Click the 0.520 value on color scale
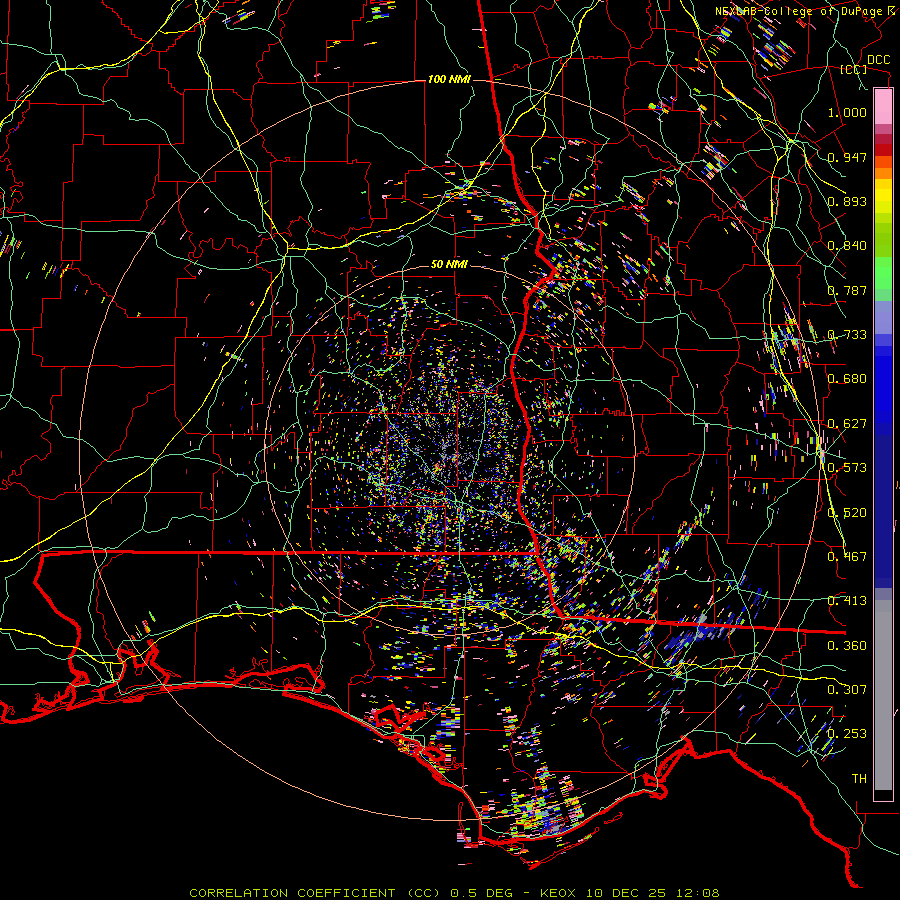900x900 pixels. pos(847,513)
